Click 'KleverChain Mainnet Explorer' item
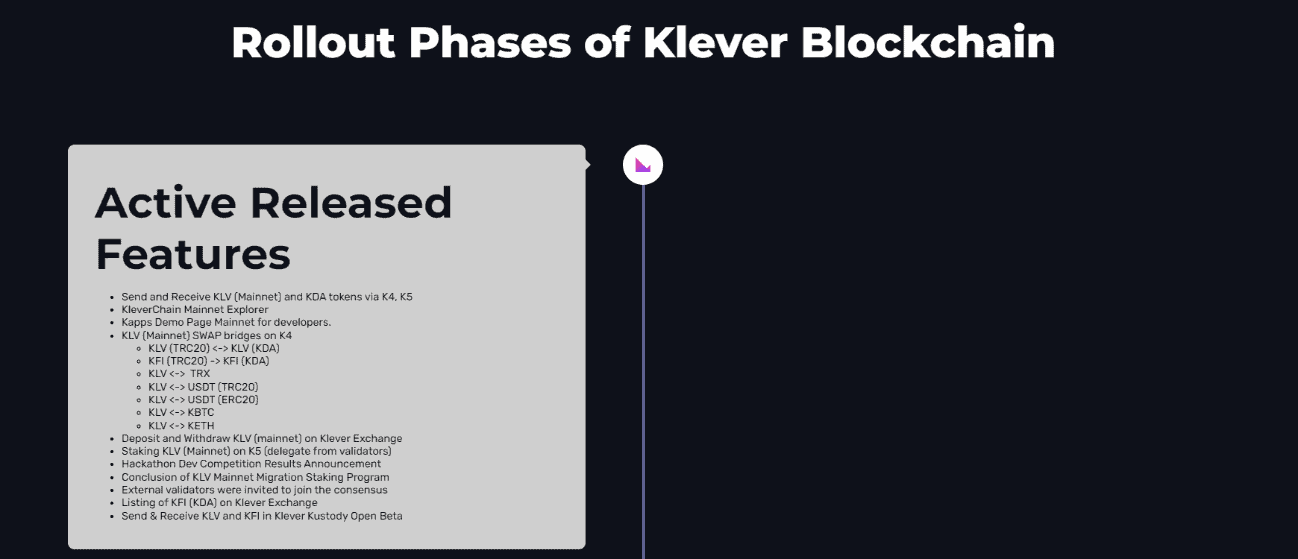Image resolution: width=1298 pixels, height=559 pixels. click(x=195, y=310)
